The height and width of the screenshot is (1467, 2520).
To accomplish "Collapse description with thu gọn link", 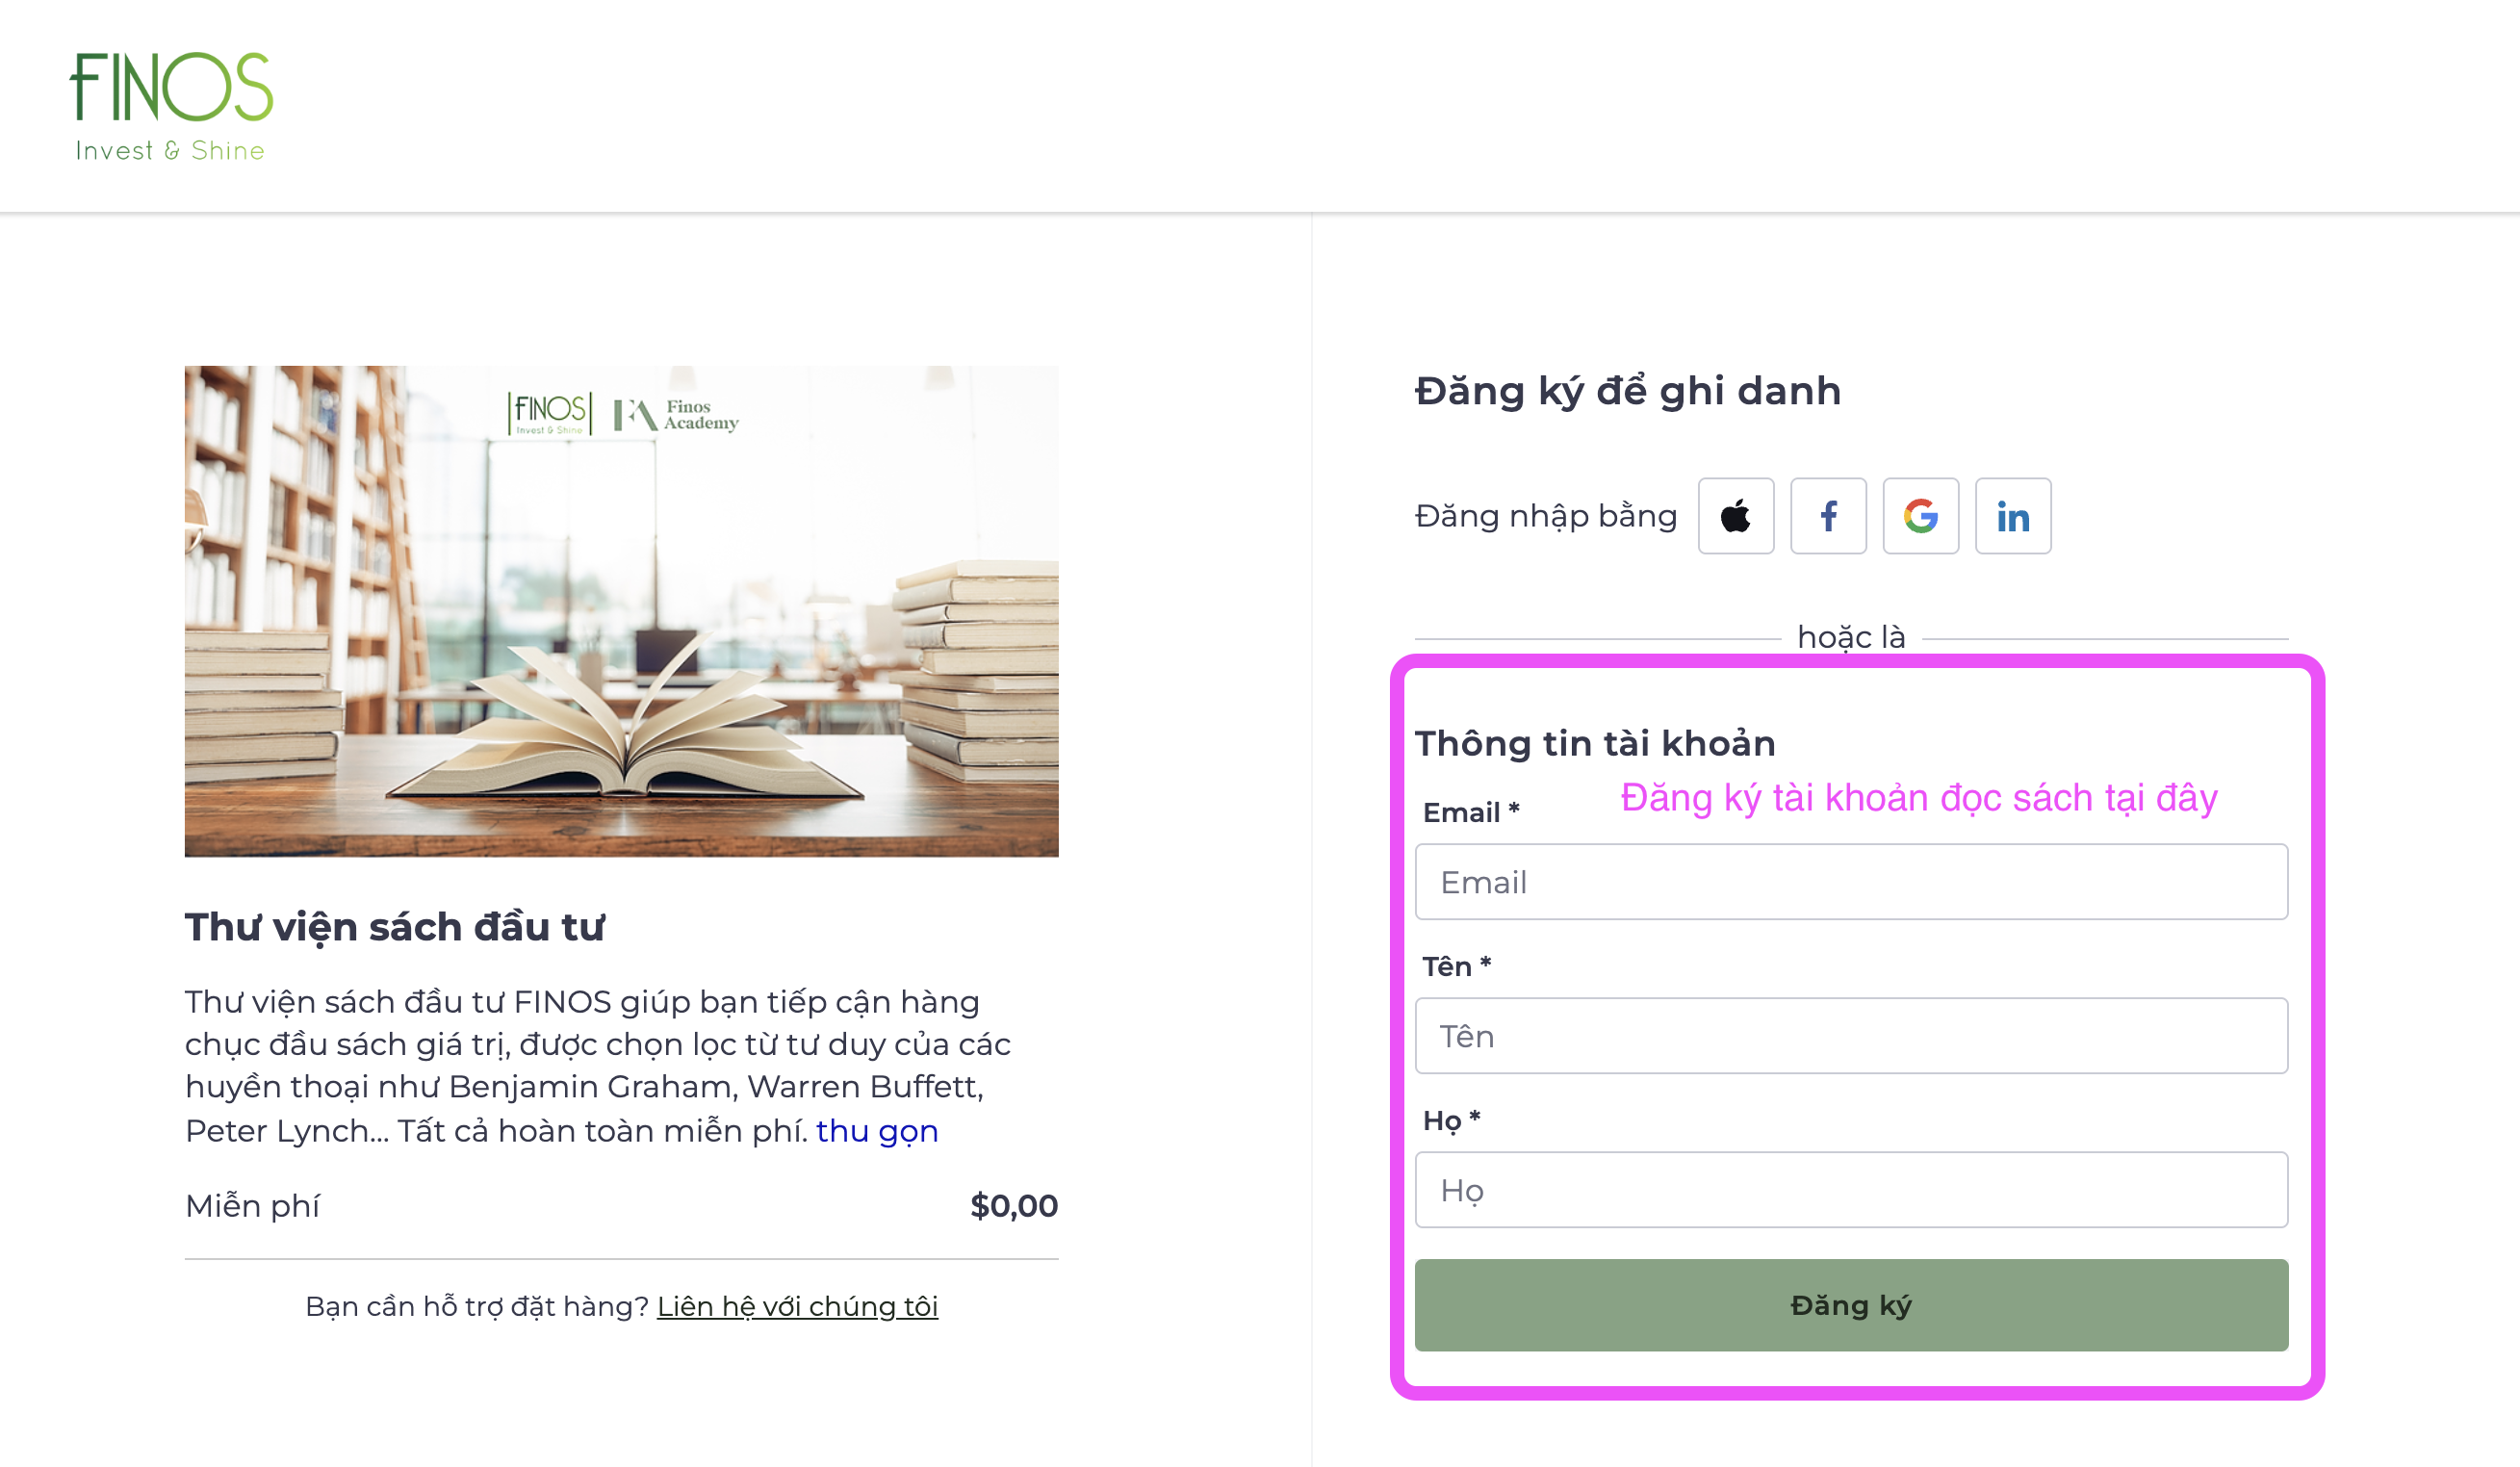I will coord(877,1131).
